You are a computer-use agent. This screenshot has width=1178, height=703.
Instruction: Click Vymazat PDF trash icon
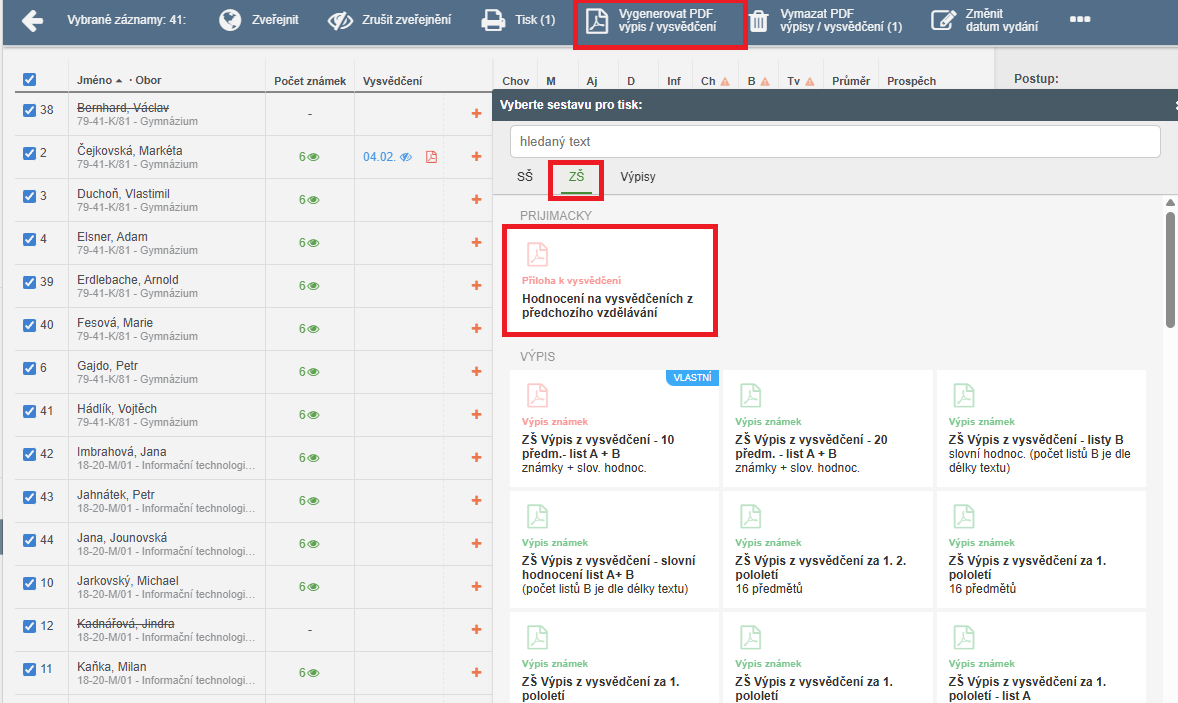click(x=760, y=21)
